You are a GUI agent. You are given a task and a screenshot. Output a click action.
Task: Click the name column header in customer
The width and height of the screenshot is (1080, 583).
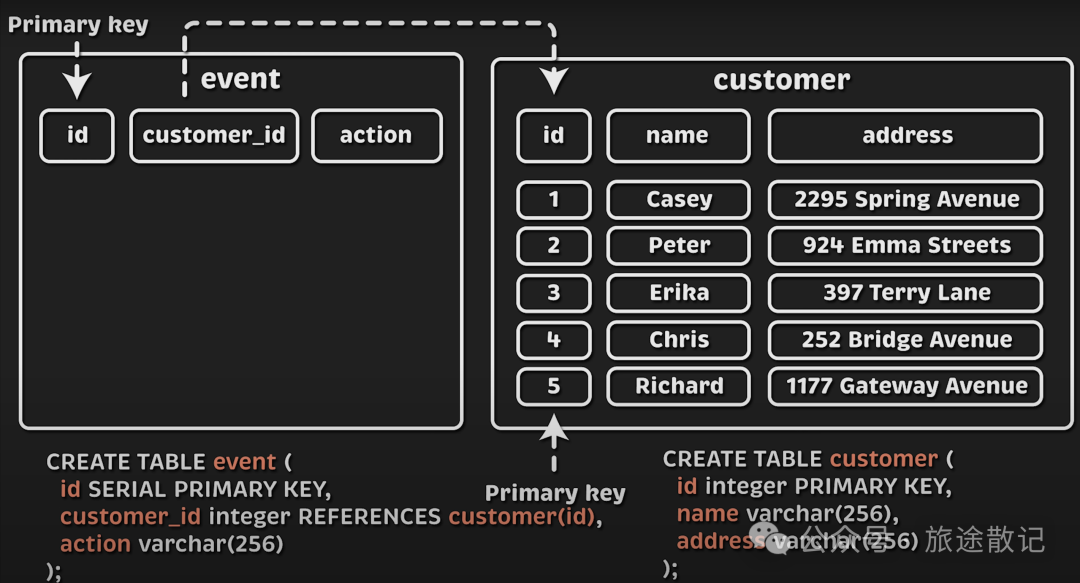(678, 136)
